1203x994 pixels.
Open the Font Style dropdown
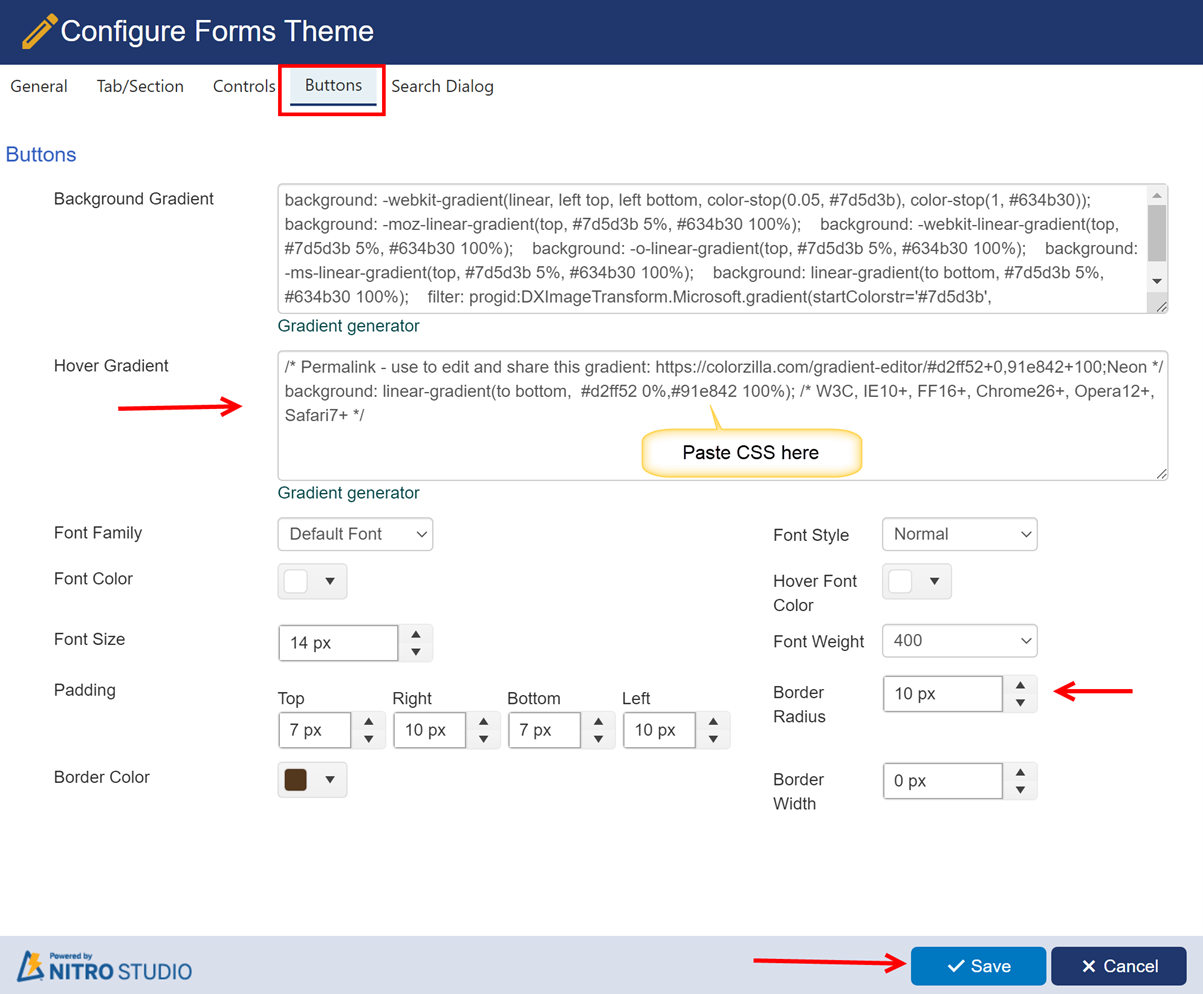point(958,534)
